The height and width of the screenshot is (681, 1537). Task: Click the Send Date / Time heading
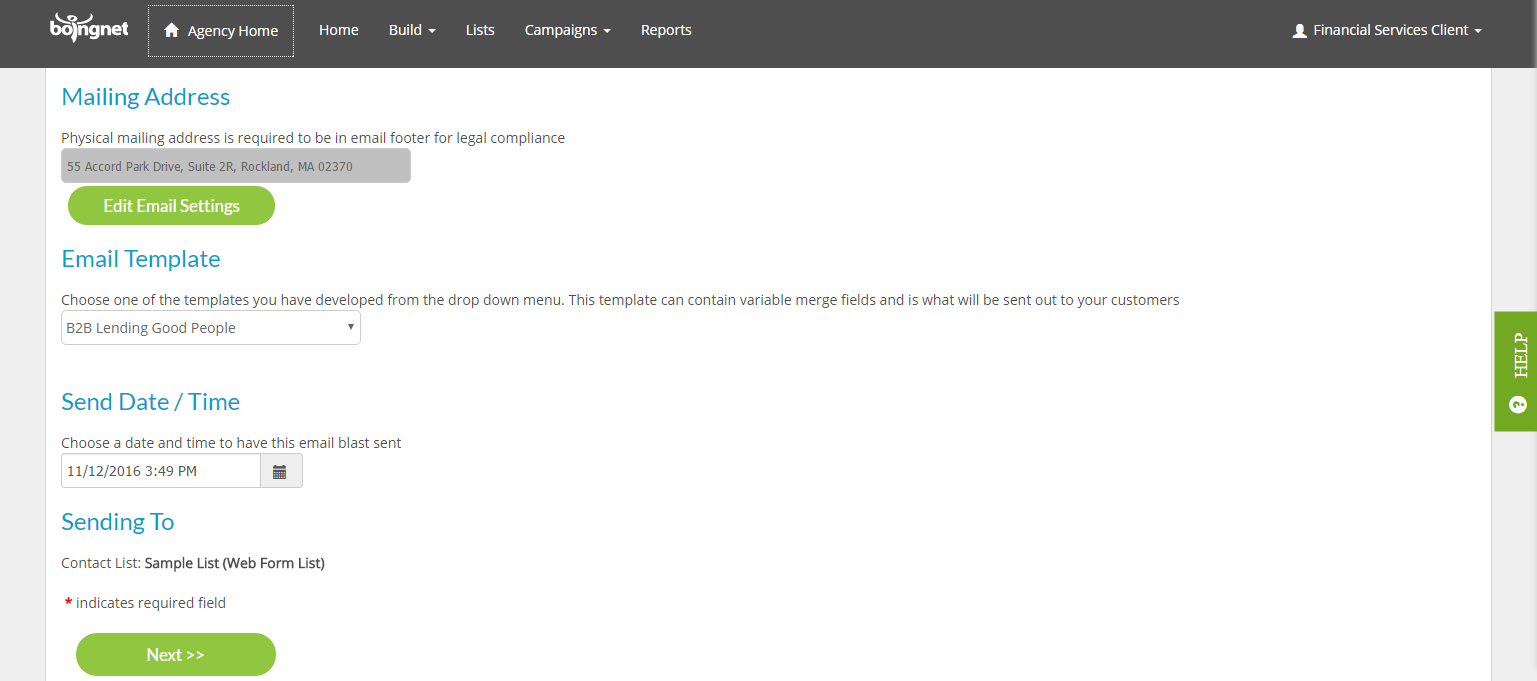point(151,402)
